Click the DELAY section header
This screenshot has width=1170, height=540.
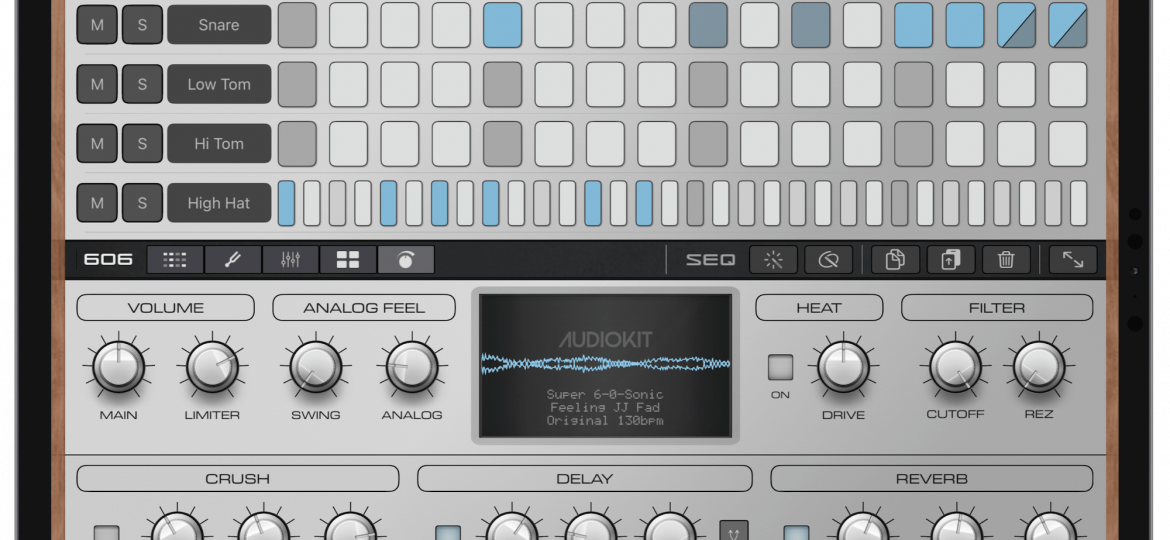[x=585, y=478]
